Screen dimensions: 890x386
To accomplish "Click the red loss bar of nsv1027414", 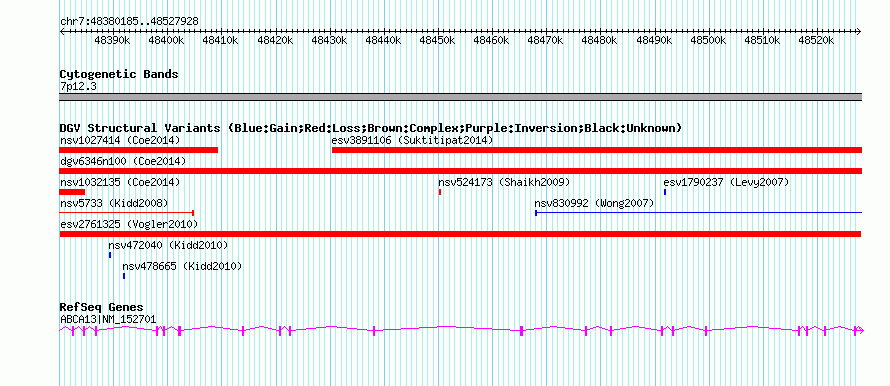I will [x=138, y=150].
